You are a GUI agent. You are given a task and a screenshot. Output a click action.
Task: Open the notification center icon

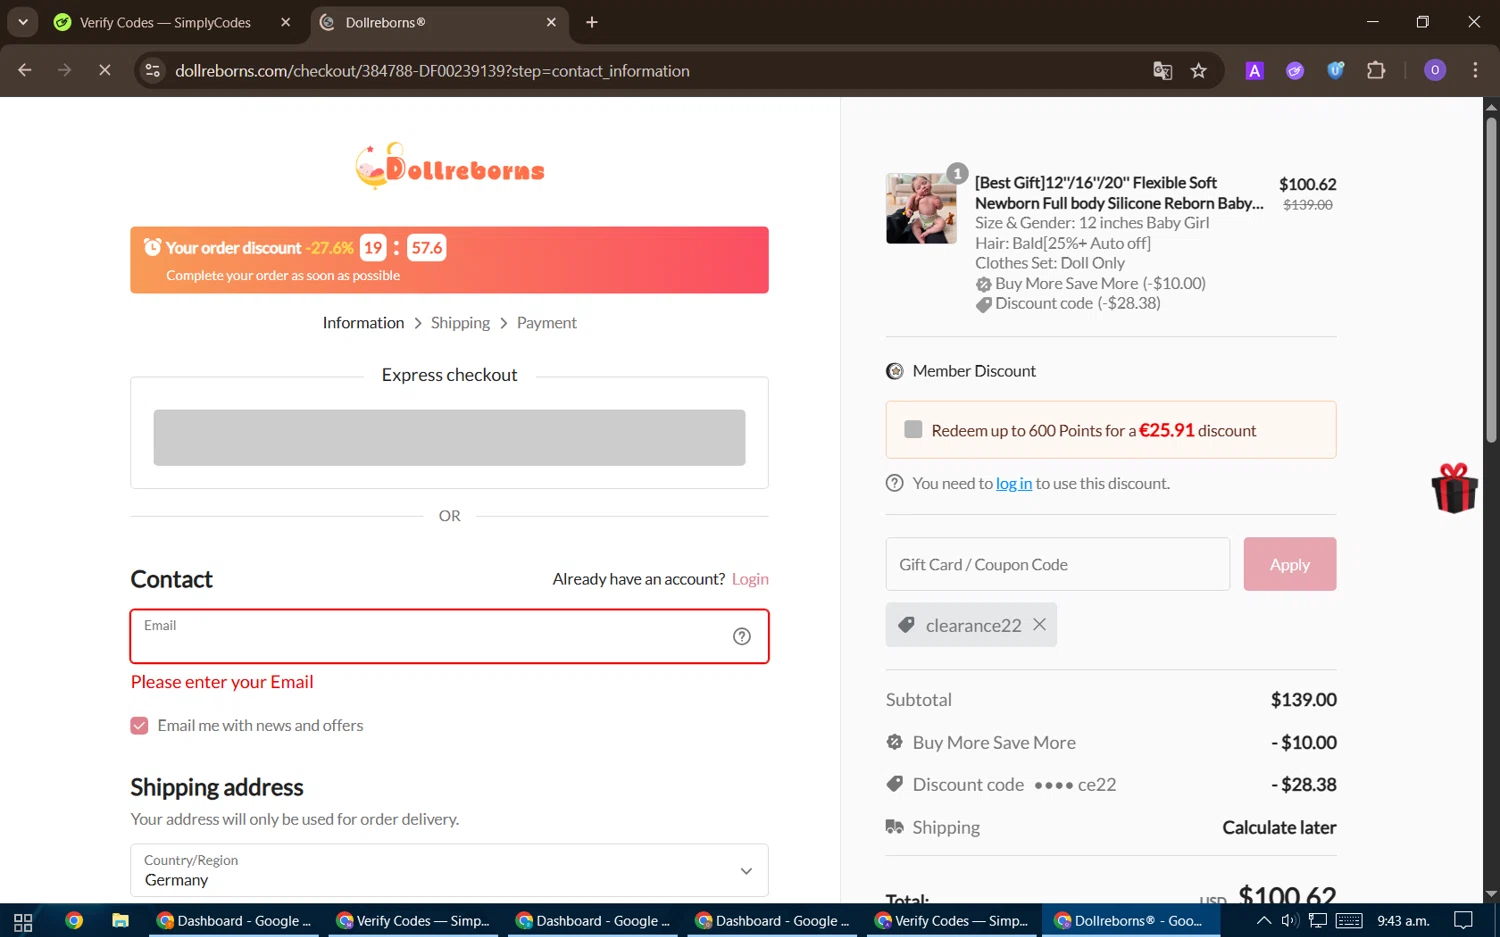point(1463,921)
